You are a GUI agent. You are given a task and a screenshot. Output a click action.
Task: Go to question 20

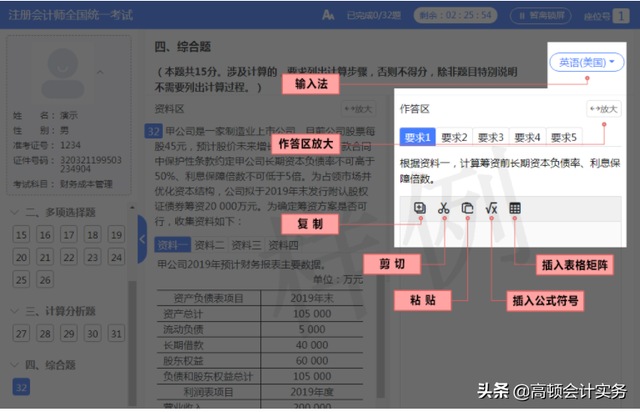[x=21, y=257]
